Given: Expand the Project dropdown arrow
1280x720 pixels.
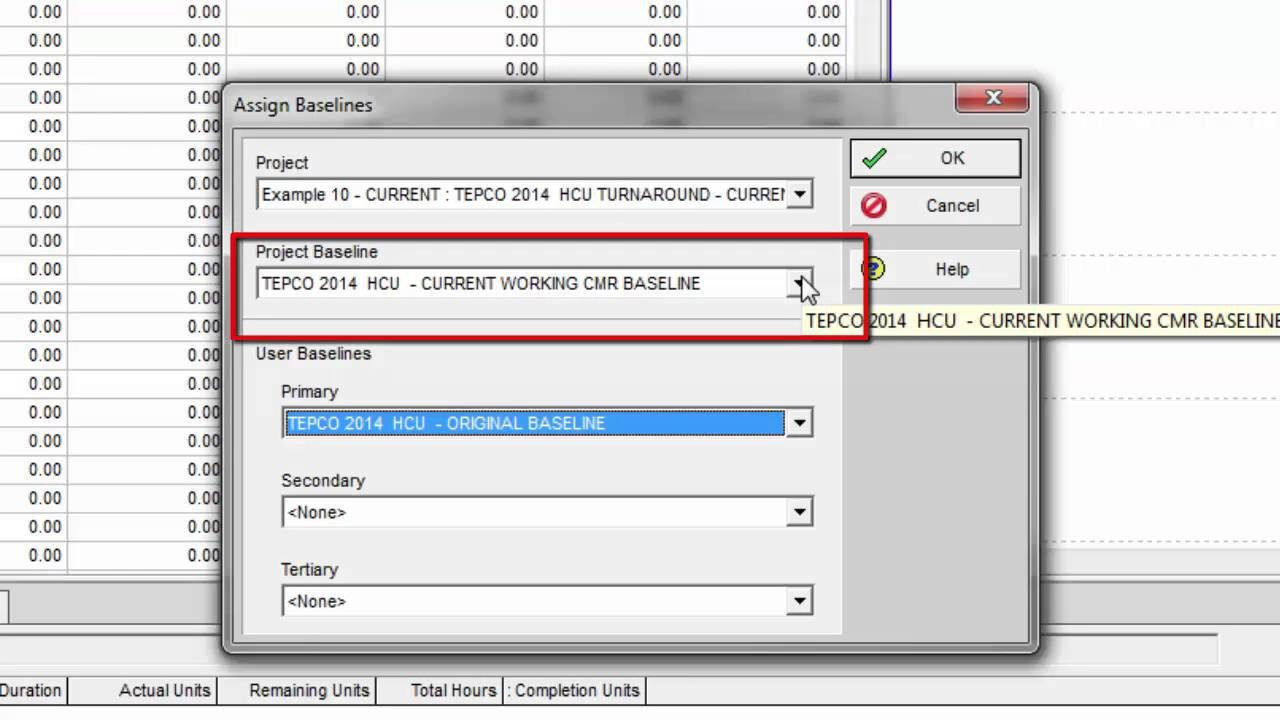Looking at the screenshot, I should point(799,195).
